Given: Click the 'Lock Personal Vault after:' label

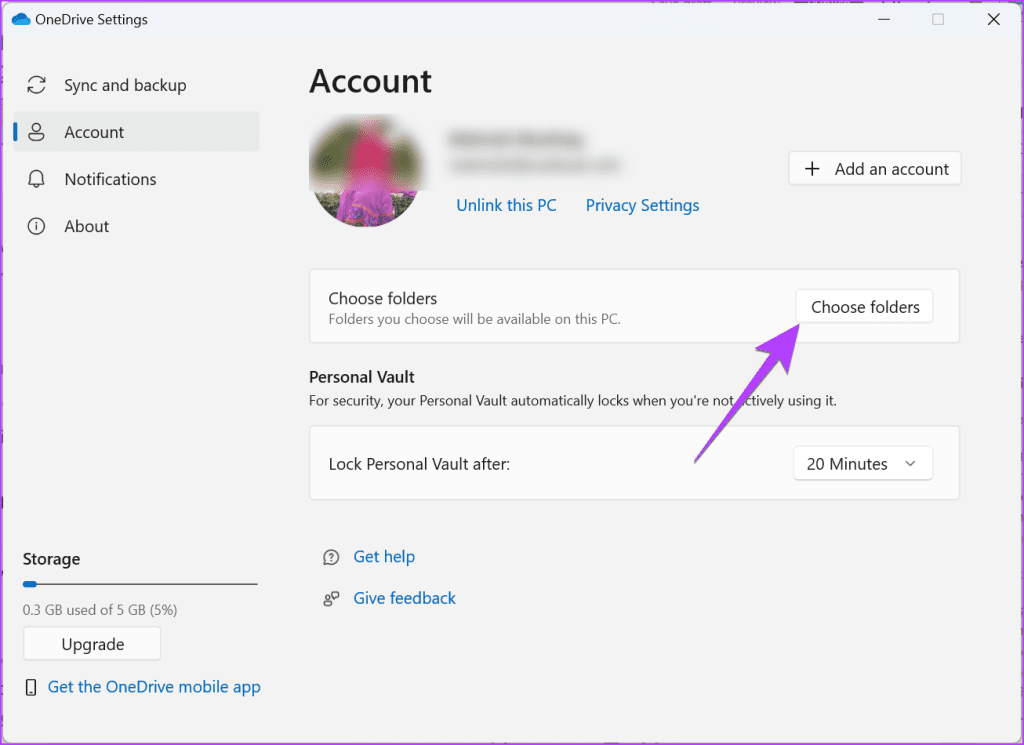Looking at the screenshot, I should point(419,464).
